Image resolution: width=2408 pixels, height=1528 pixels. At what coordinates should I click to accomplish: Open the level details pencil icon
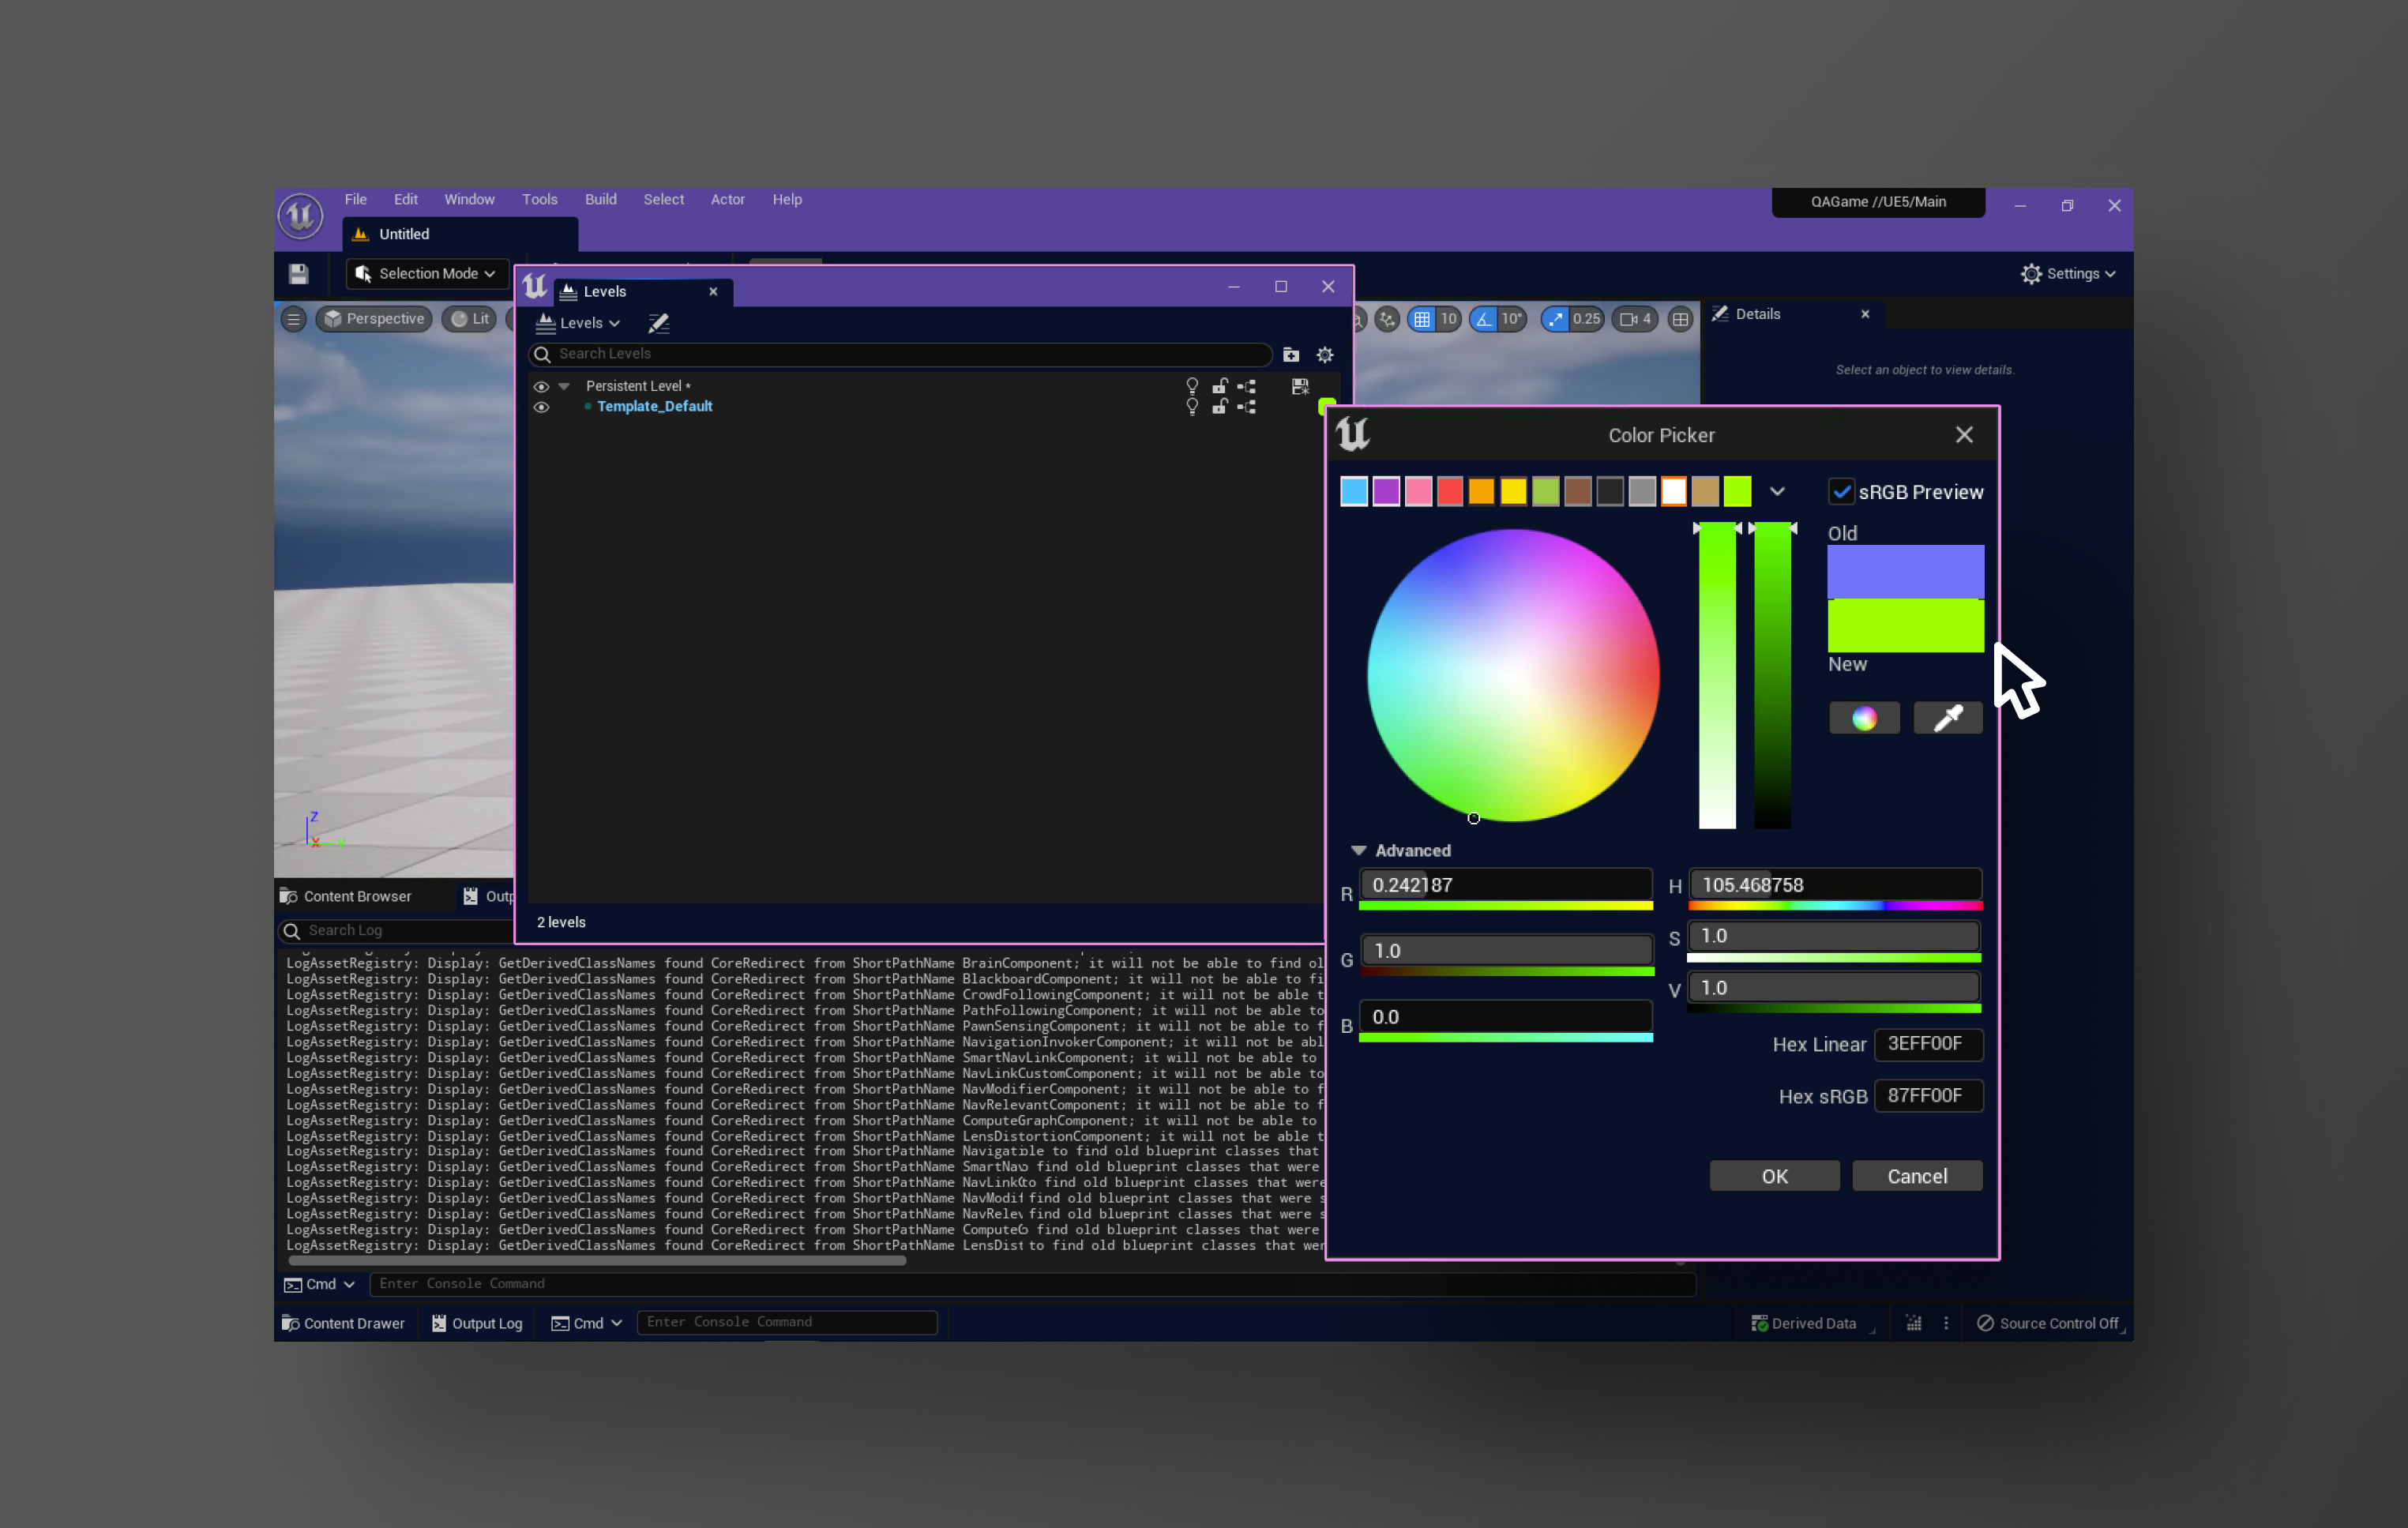pos(658,323)
